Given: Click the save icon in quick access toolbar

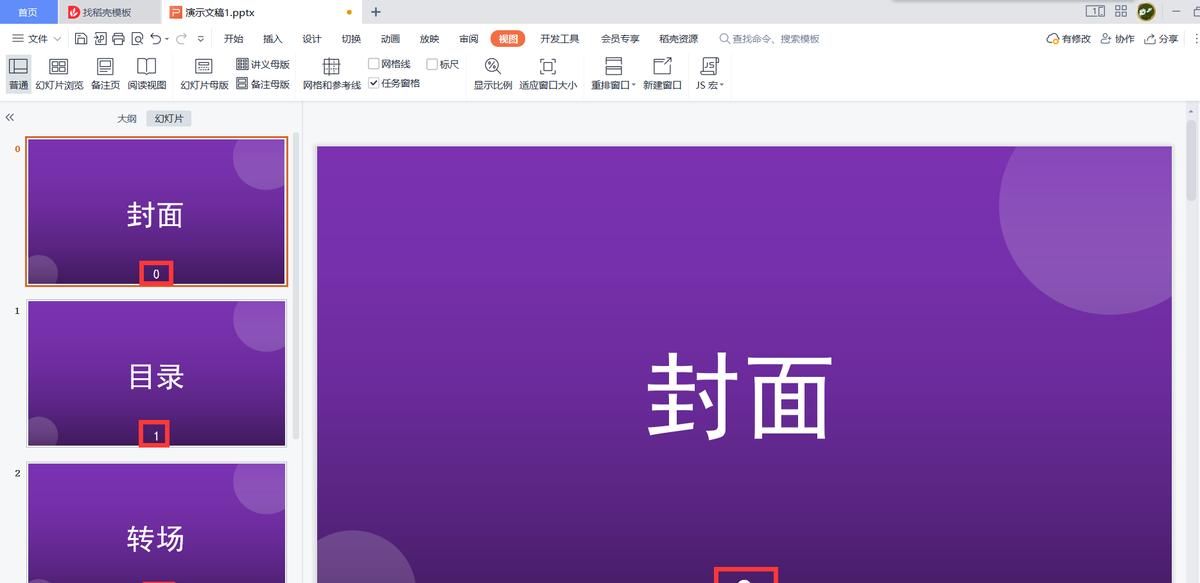Looking at the screenshot, I should pos(80,38).
